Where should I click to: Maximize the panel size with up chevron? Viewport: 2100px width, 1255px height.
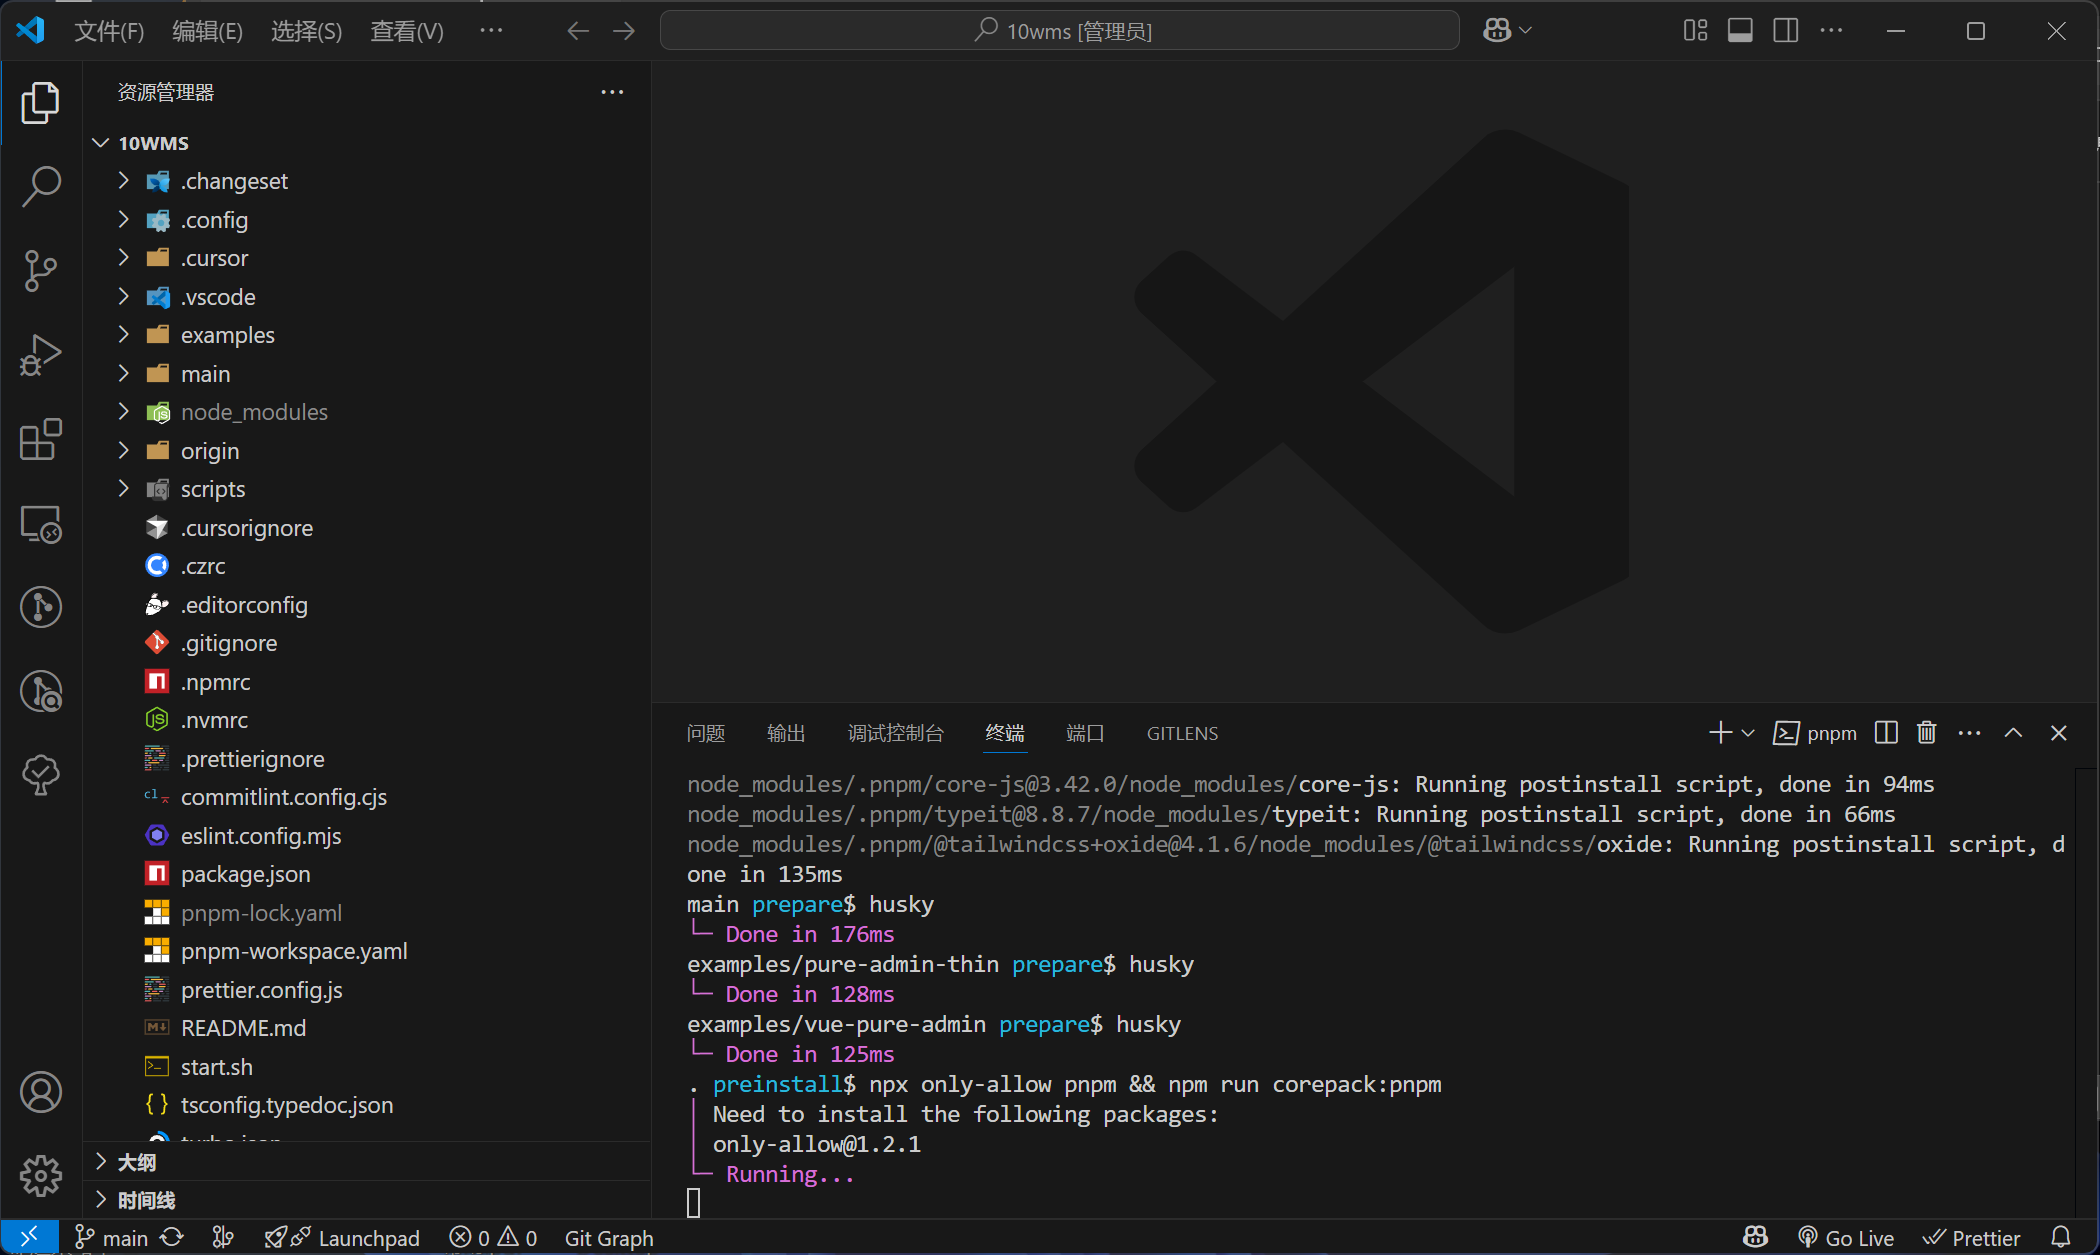tap(2013, 733)
